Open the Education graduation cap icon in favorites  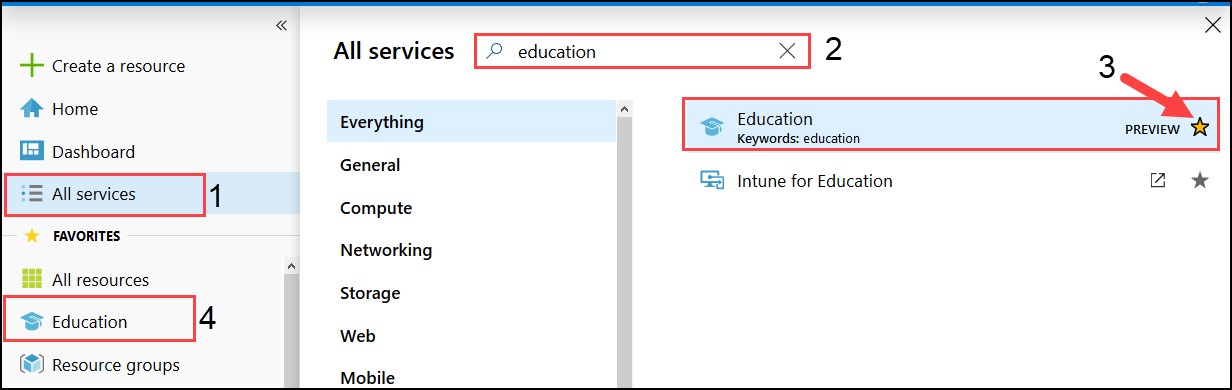tap(32, 322)
